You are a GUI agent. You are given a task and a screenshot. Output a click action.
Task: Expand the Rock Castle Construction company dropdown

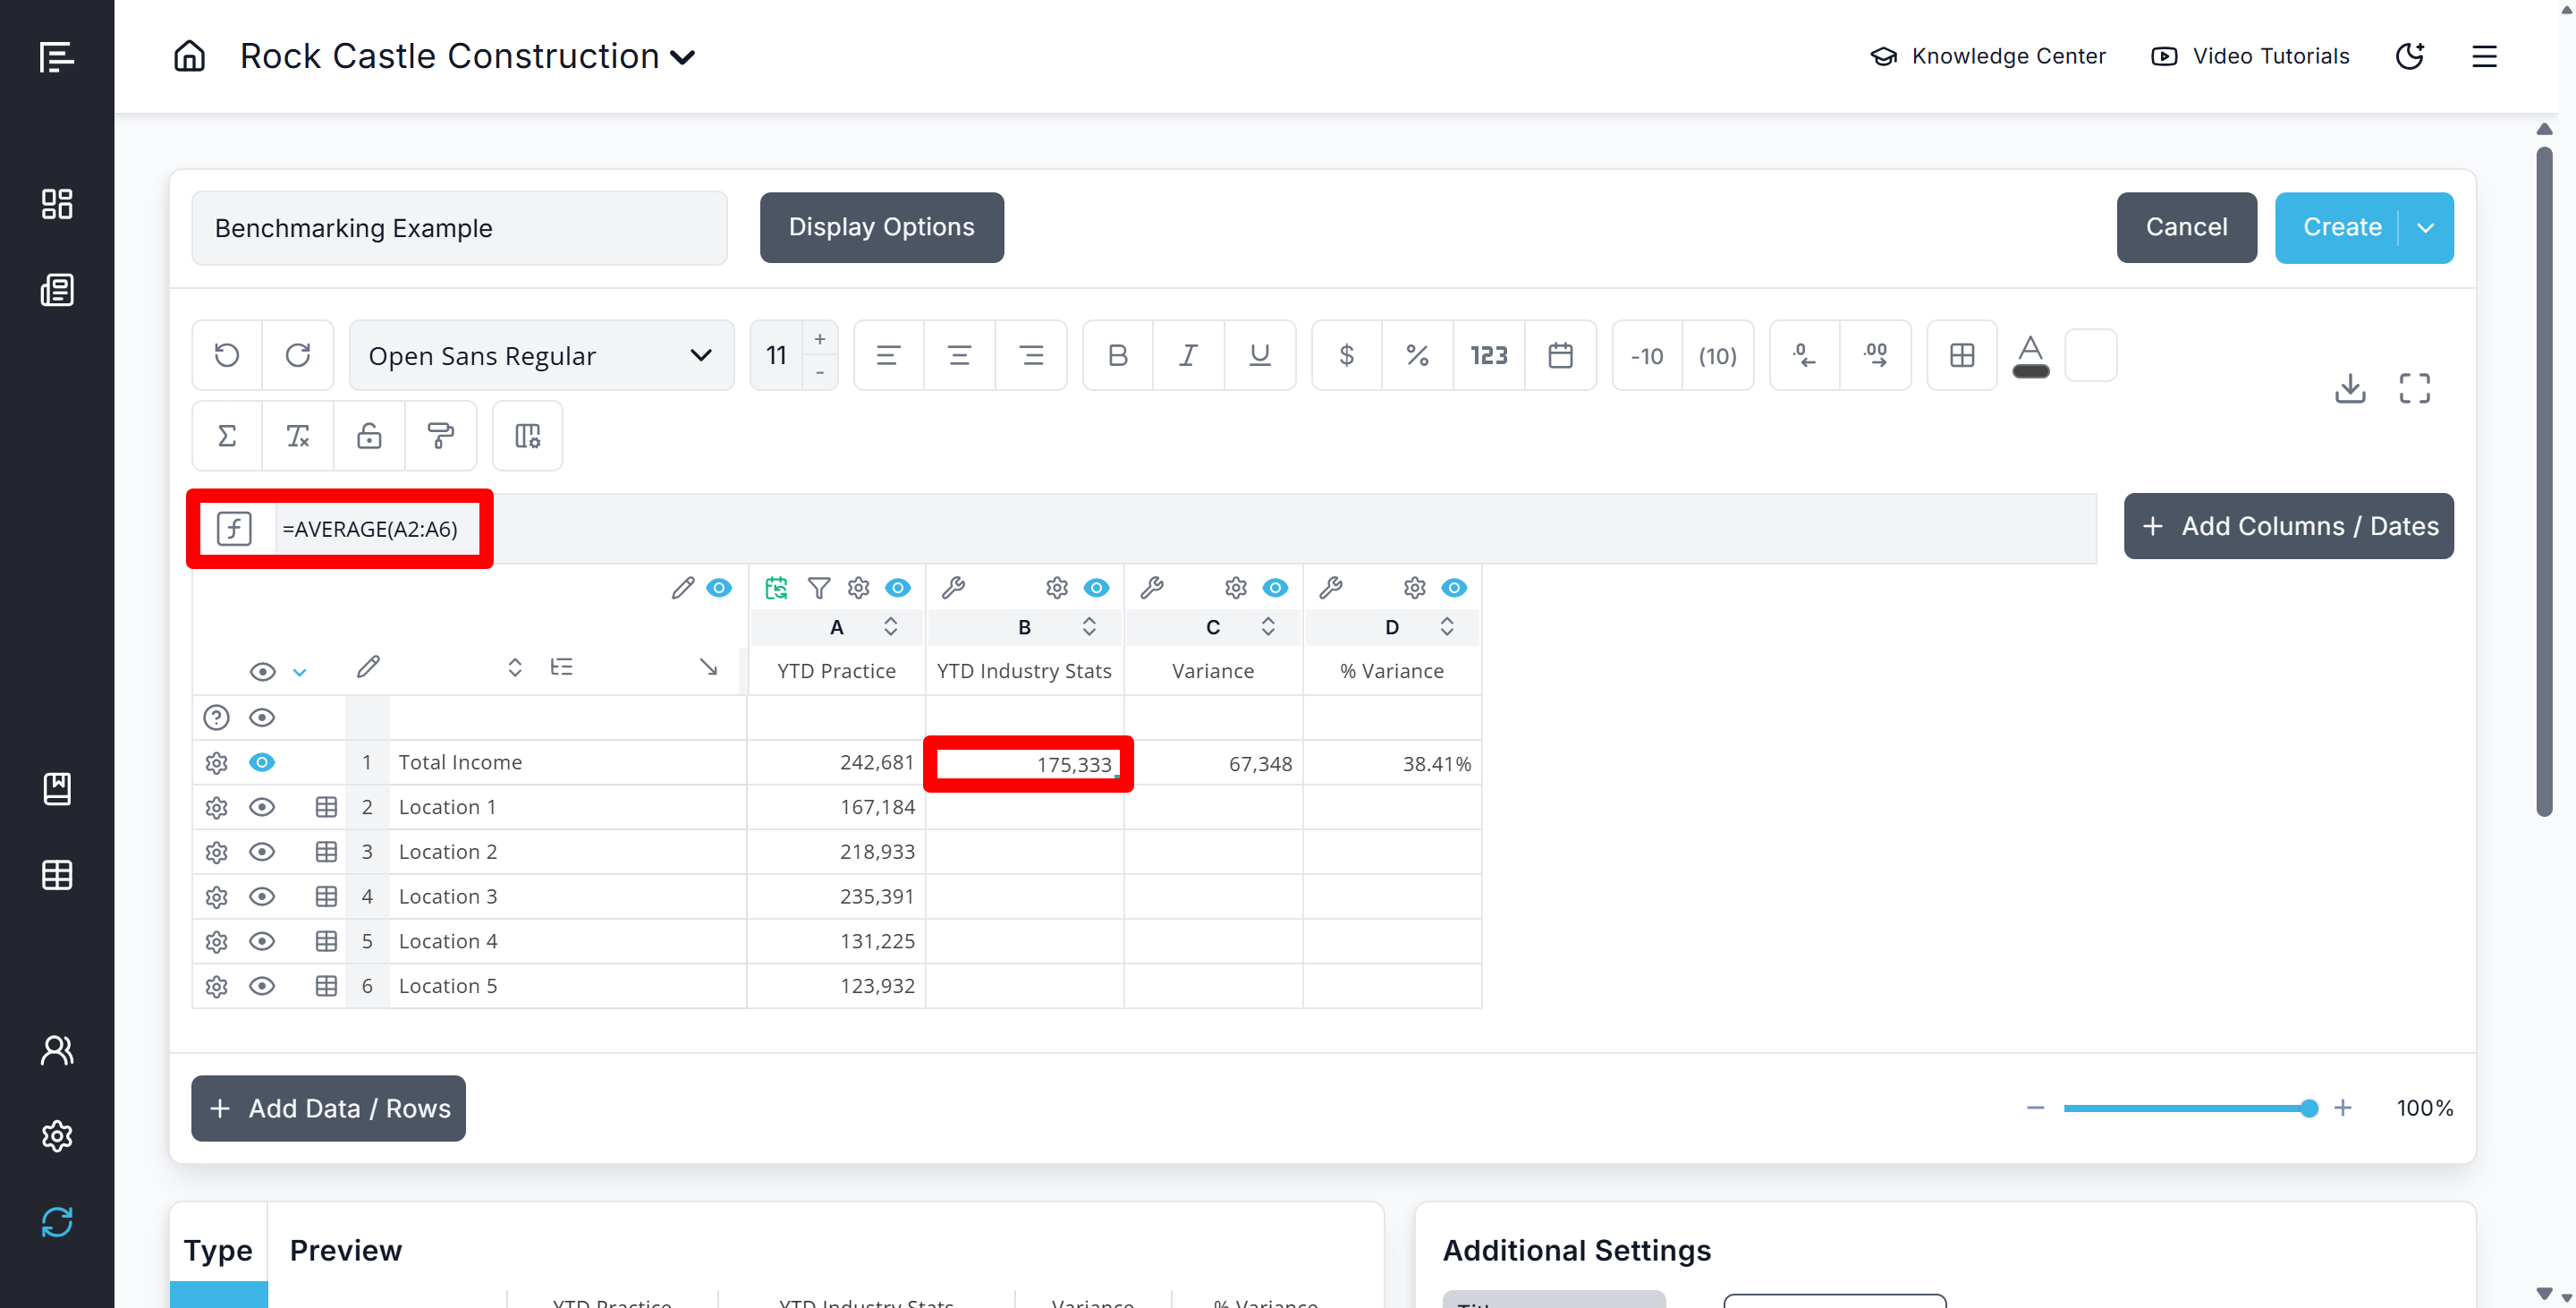(683, 57)
